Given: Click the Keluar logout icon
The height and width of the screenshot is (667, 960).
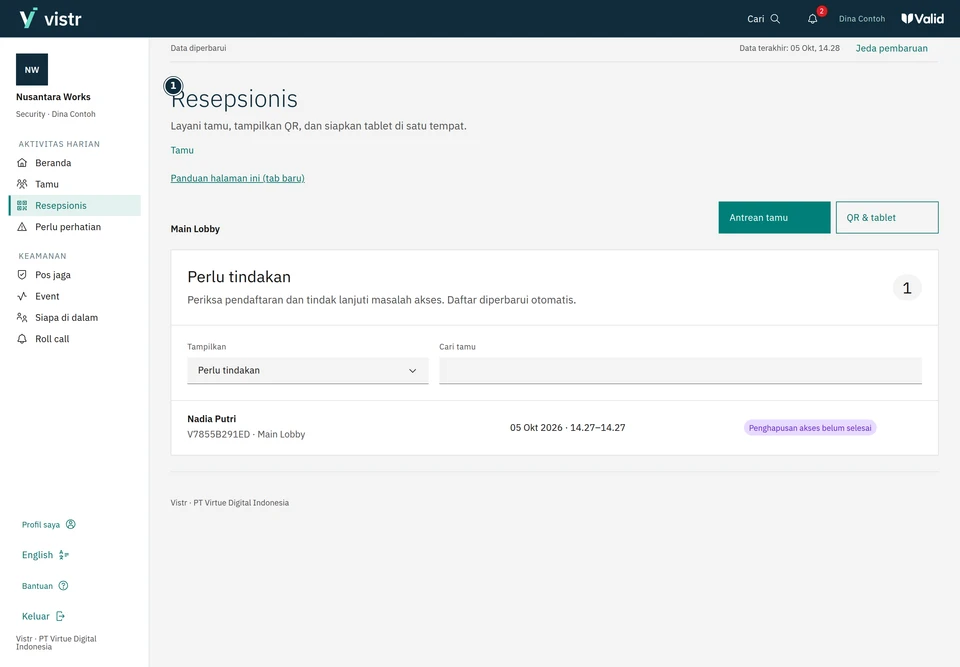Looking at the screenshot, I should (60, 616).
